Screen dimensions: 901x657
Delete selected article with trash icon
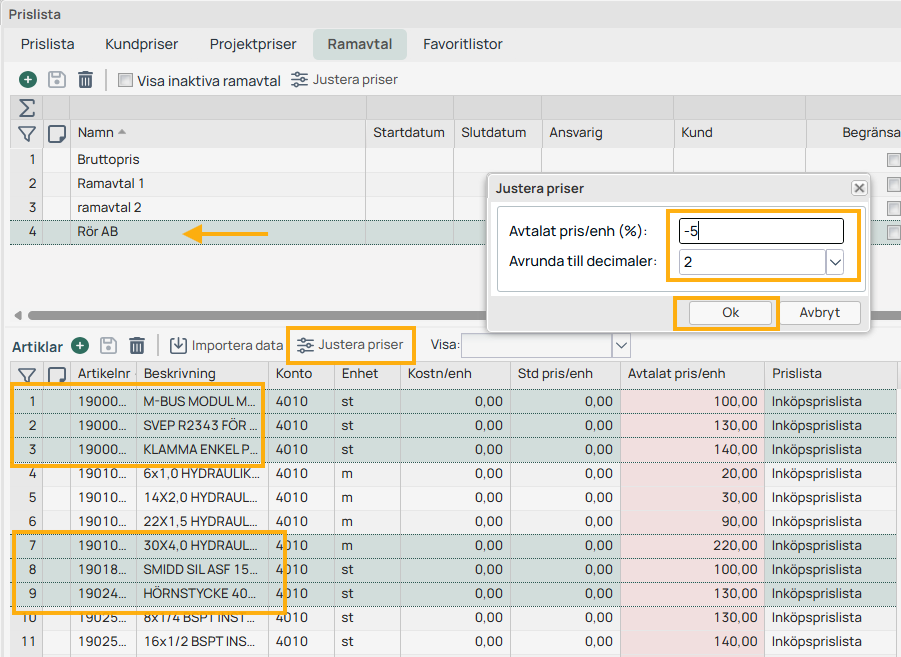137,346
